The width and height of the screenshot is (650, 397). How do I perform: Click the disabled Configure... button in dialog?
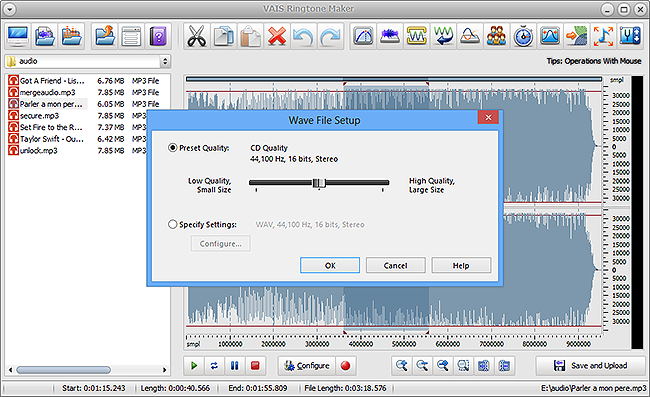(x=221, y=244)
